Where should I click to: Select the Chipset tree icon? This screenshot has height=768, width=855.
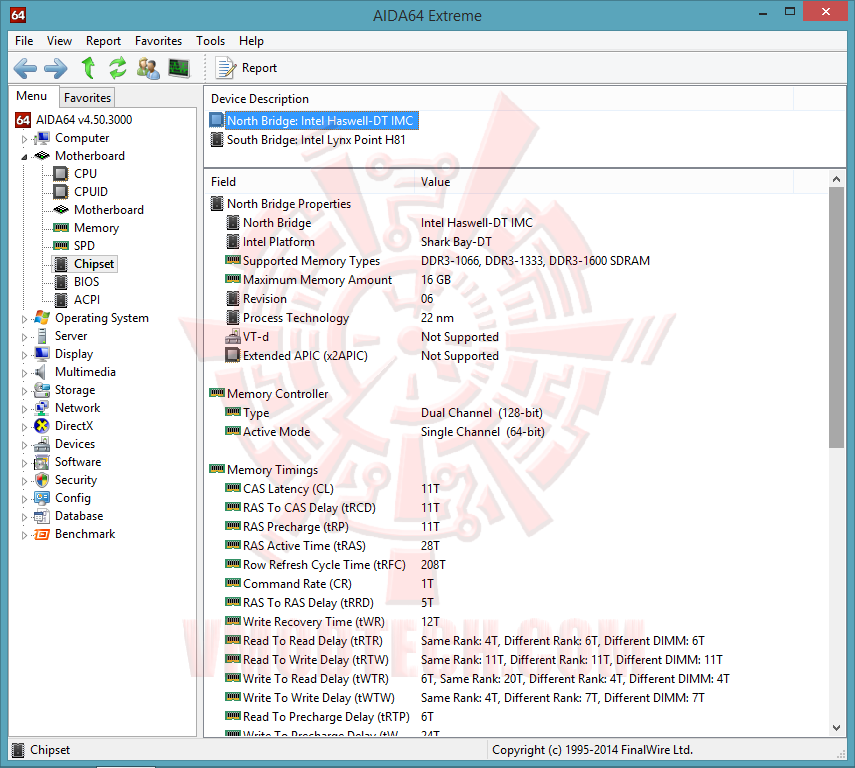pos(61,264)
